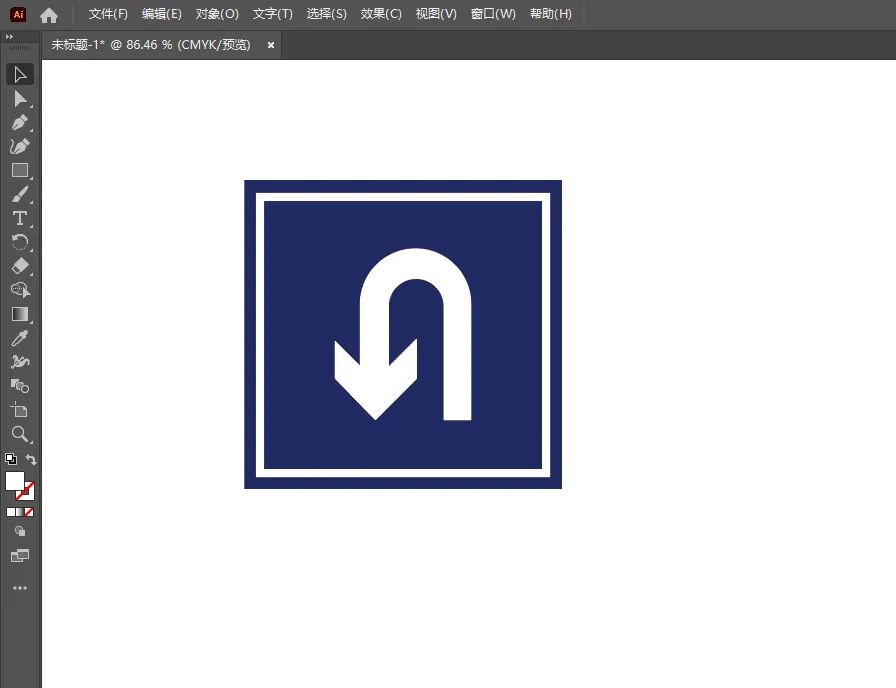Click the default fill and stroke icon
Viewport: 896px width, 688px height.
coord(11,459)
